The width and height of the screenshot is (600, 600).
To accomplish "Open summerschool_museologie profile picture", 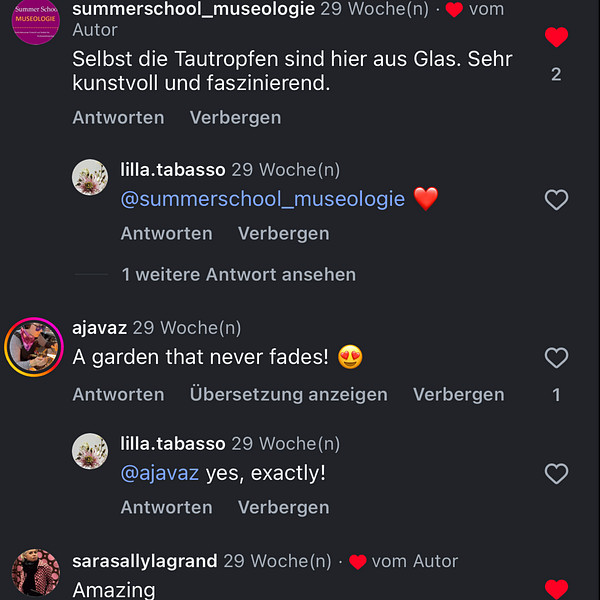I will pyautogui.click(x=35, y=21).
